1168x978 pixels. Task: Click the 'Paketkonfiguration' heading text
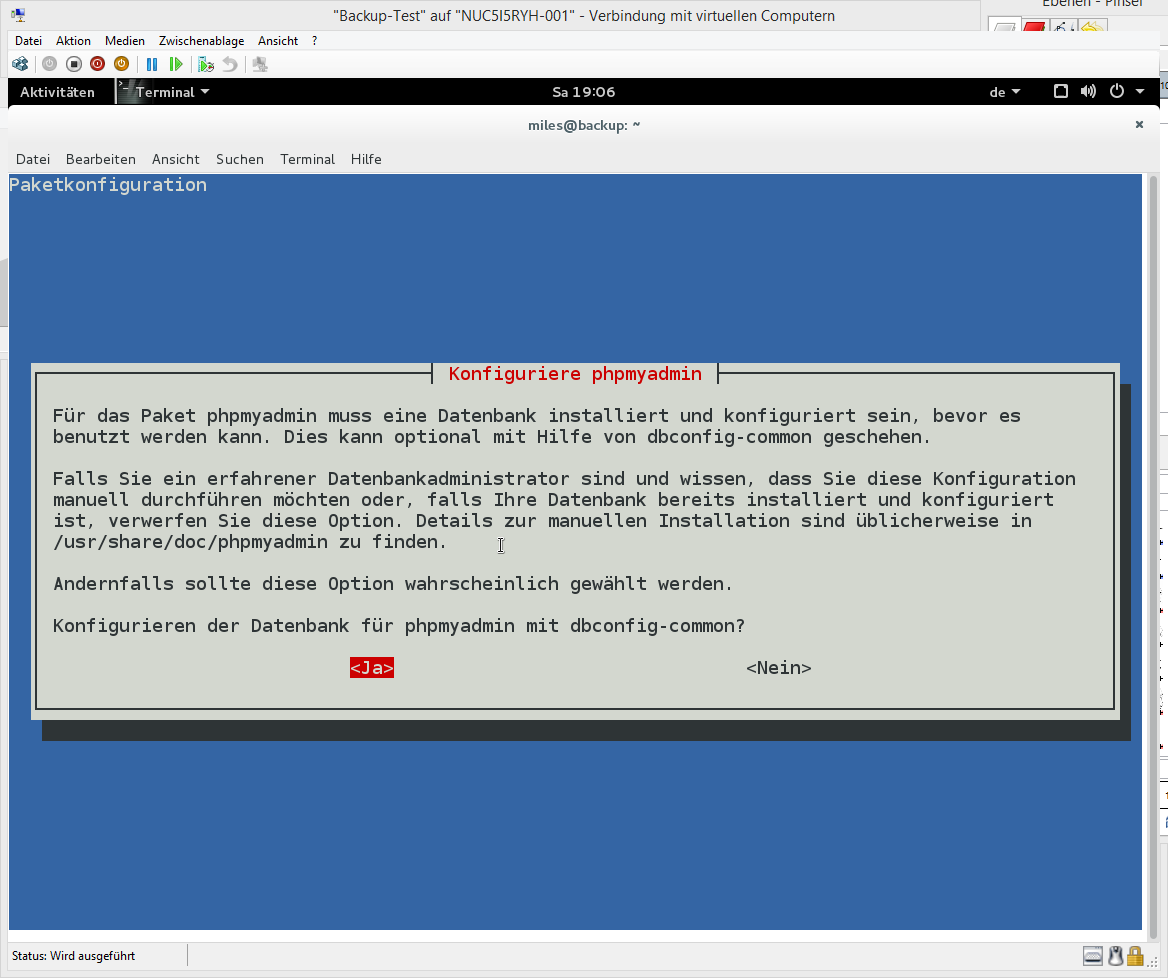[x=108, y=185]
